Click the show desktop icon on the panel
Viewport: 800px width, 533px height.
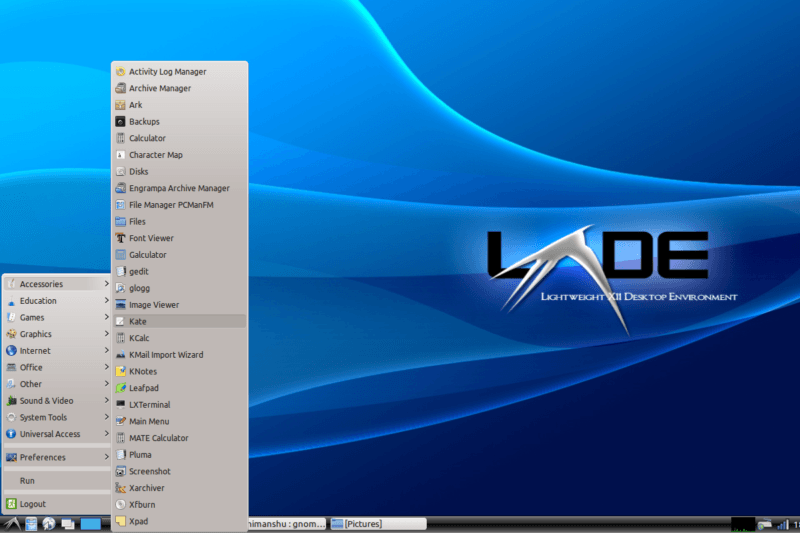pos(67,524)
